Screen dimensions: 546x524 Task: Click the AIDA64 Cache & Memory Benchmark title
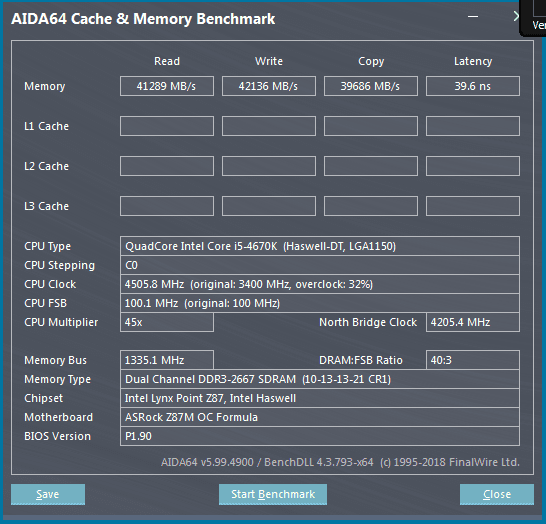[x=143, y=19]
